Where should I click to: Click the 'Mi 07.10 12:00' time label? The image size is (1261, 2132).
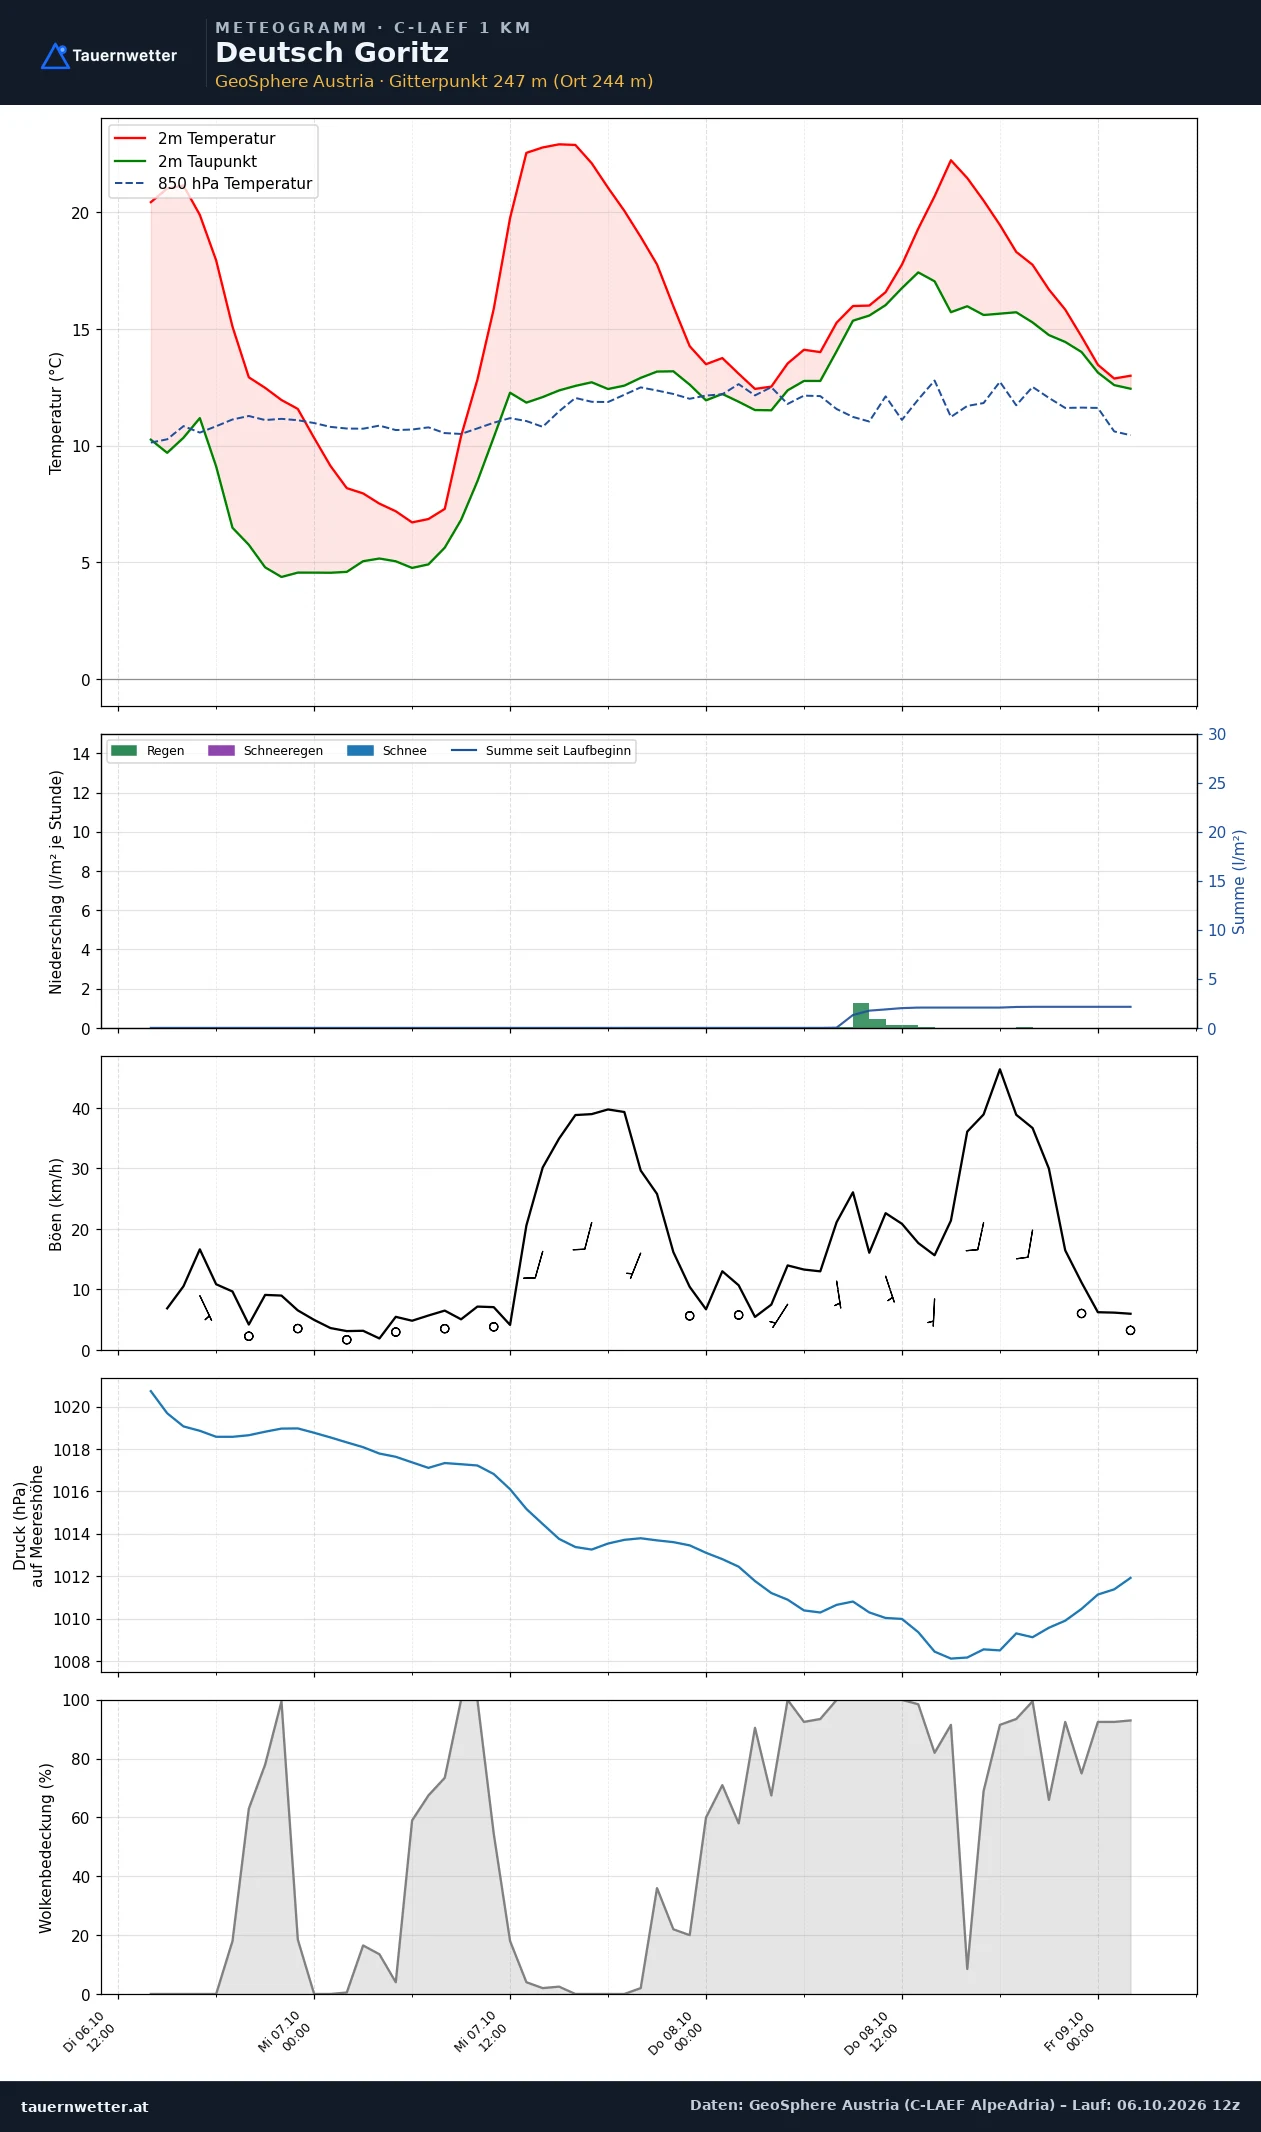pos(482,2032)
